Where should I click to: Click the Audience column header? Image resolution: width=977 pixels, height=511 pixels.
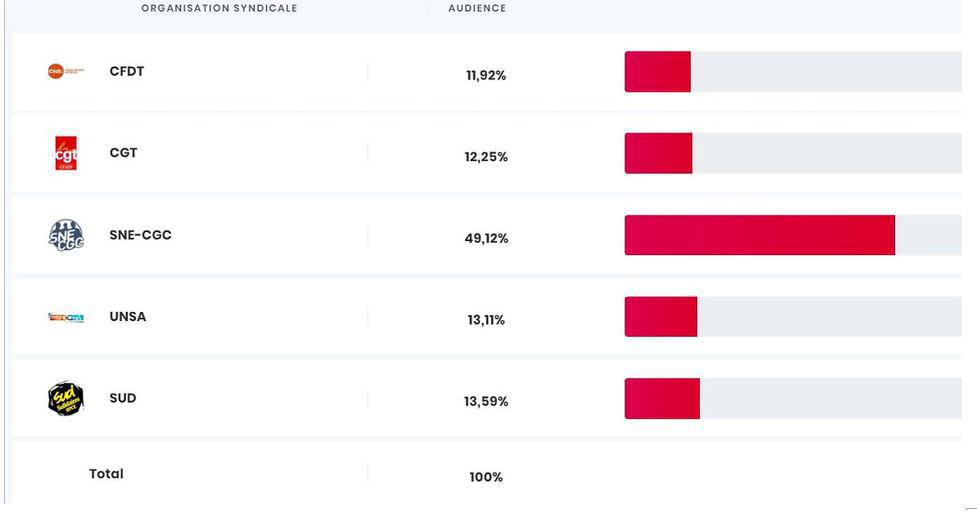tap(477, 8)
